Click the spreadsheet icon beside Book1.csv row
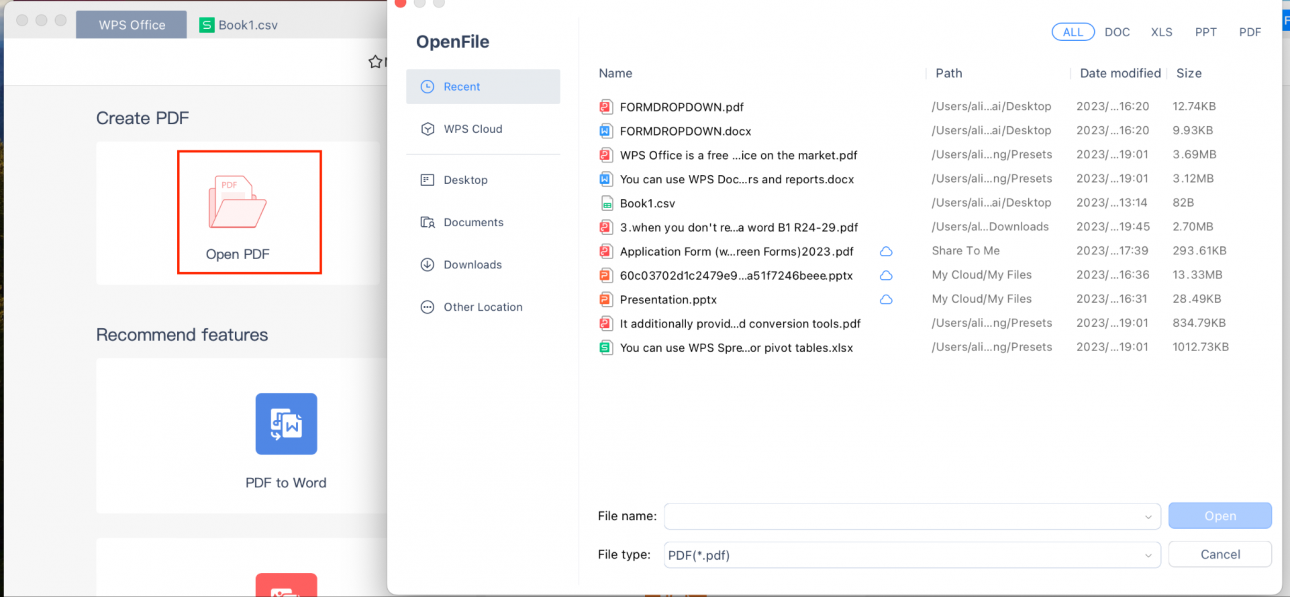 point(605,203)
